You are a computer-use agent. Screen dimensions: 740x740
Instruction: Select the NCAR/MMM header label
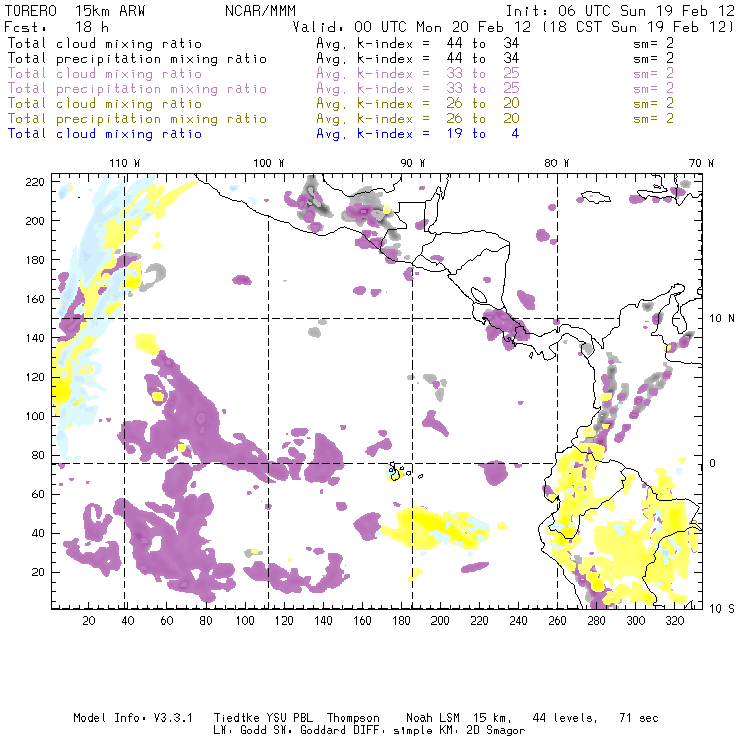click(x=256, y=10)
